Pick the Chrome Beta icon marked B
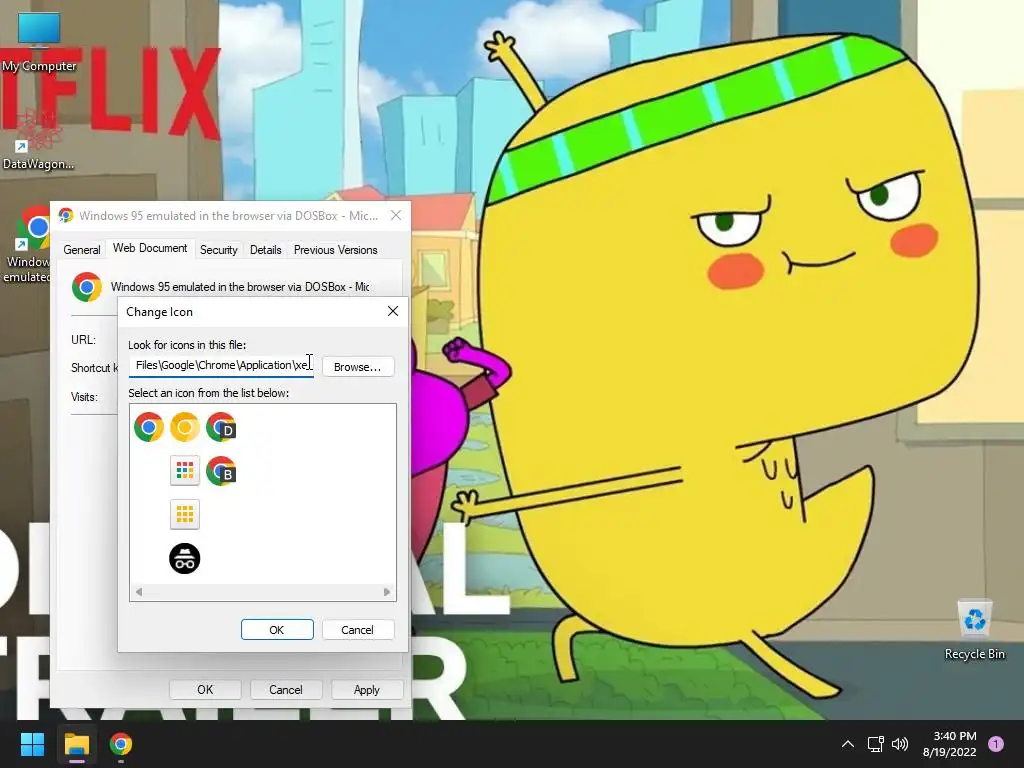Image resolution: width=1024 pixels, height=768 pixels. 221,471
